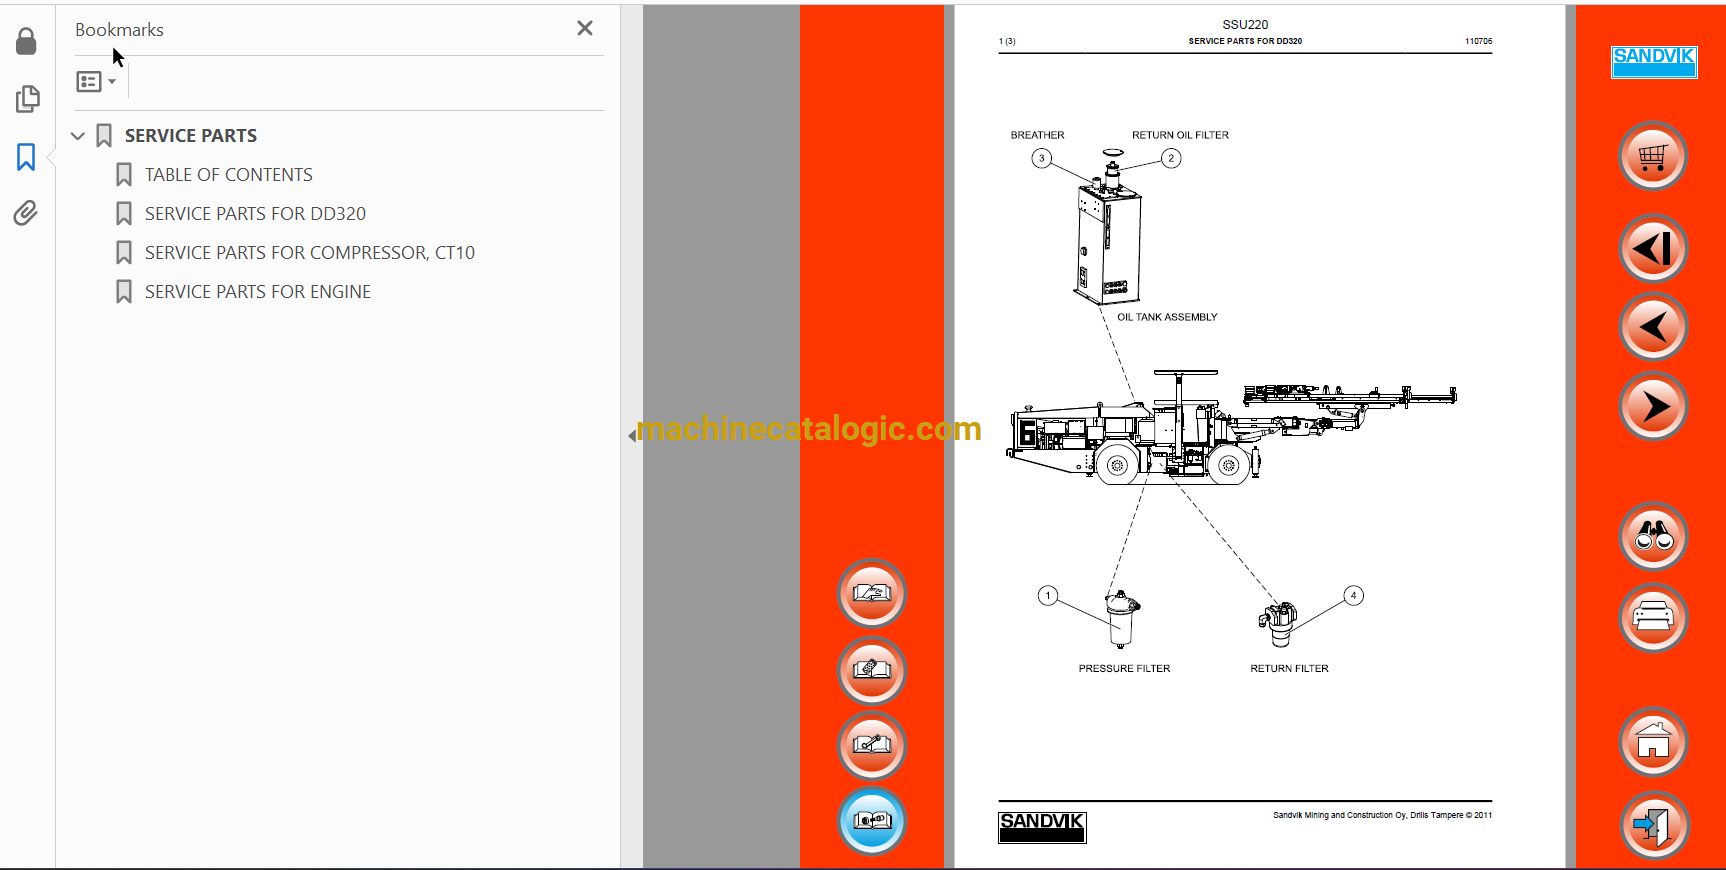Click the exit door button

pos(1653,825)
